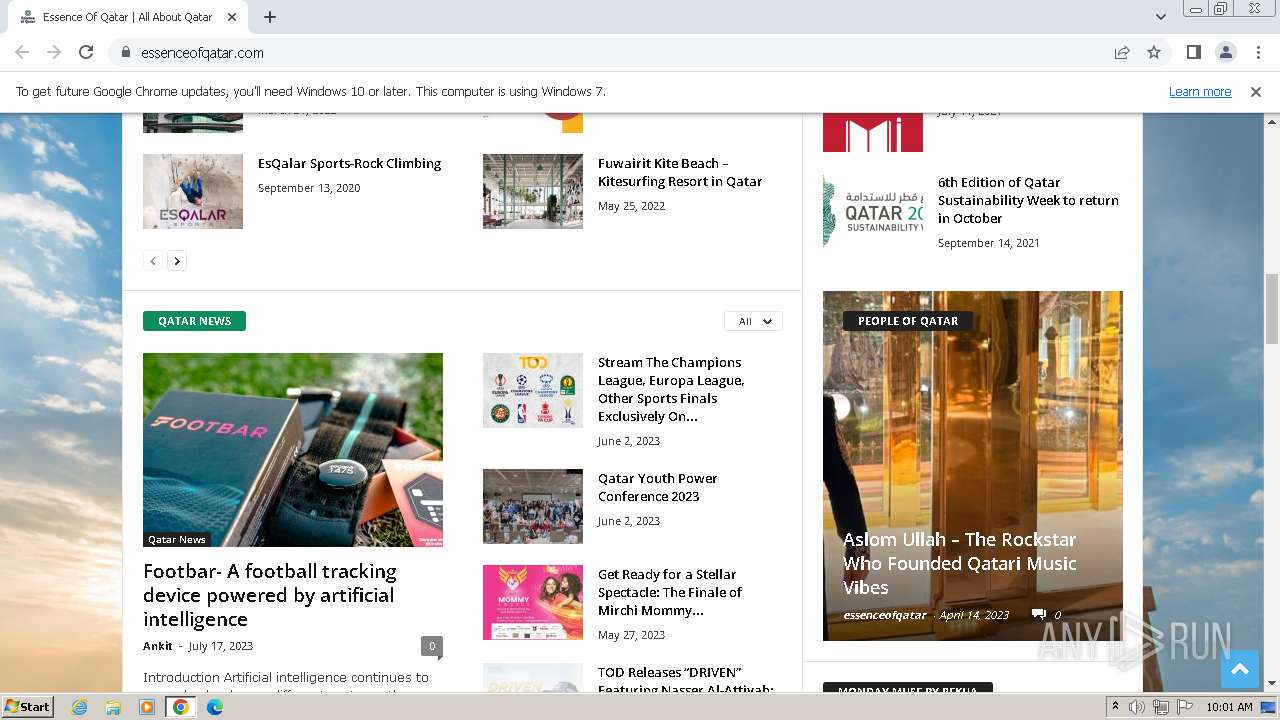Open June 2, 2023 date under Stream article
Image resolution: width=1280 pixels, height=720 pixels.
(629, 441)
